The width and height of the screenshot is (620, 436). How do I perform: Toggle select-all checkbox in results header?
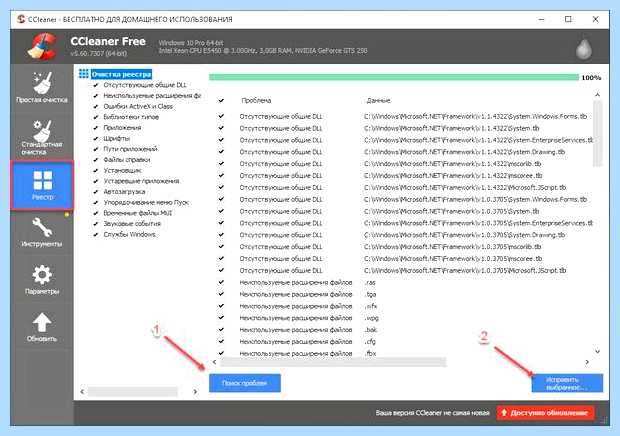221,100
